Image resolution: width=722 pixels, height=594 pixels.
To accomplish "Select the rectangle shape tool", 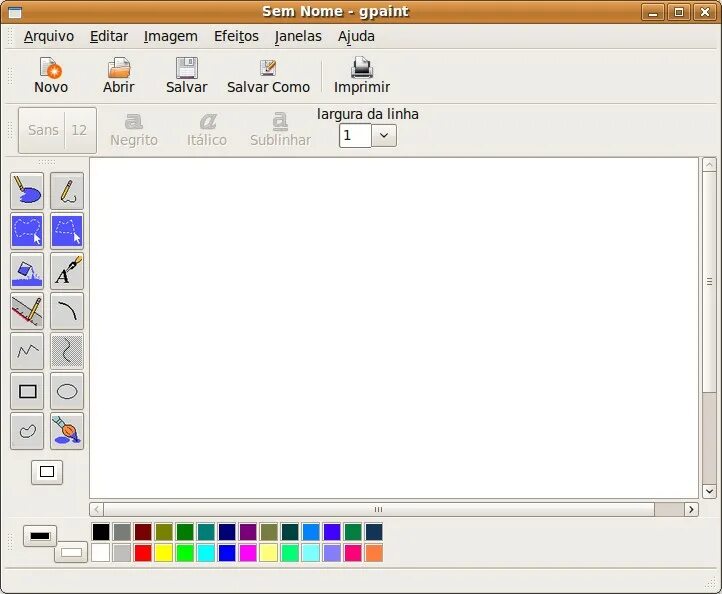I will pos(27,391).
